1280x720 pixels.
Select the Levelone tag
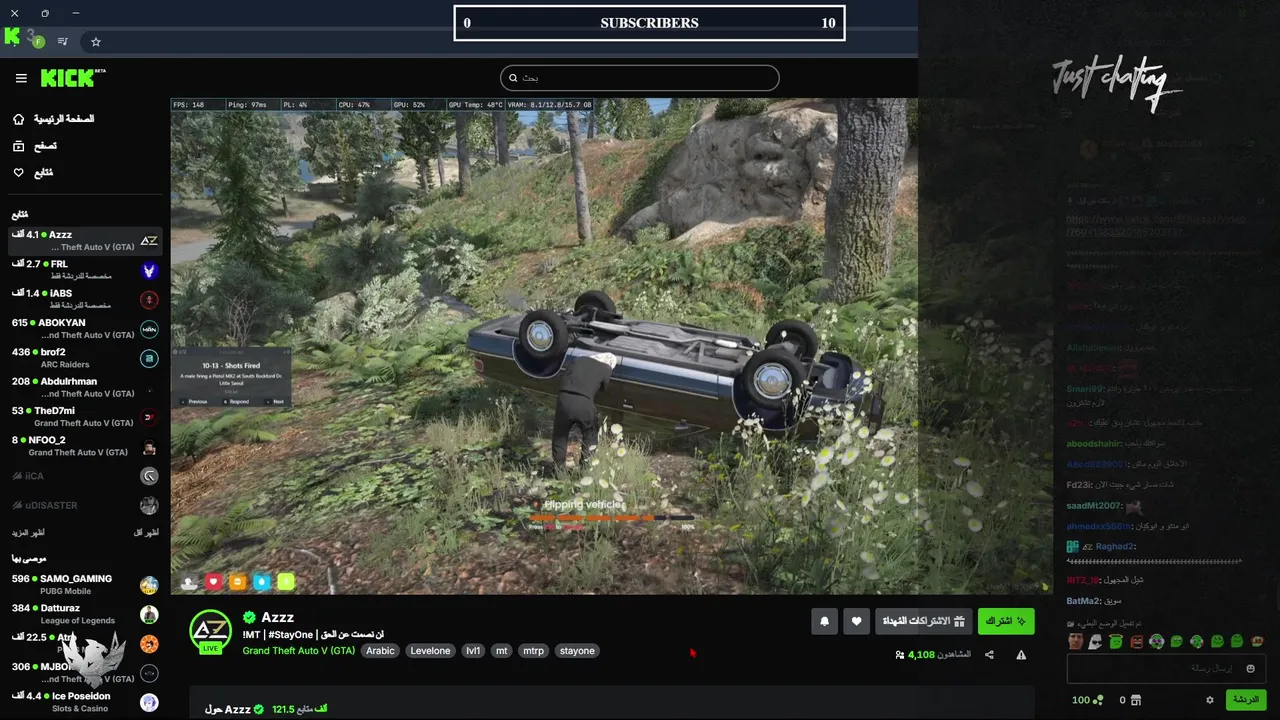click(x=430, y=651)
